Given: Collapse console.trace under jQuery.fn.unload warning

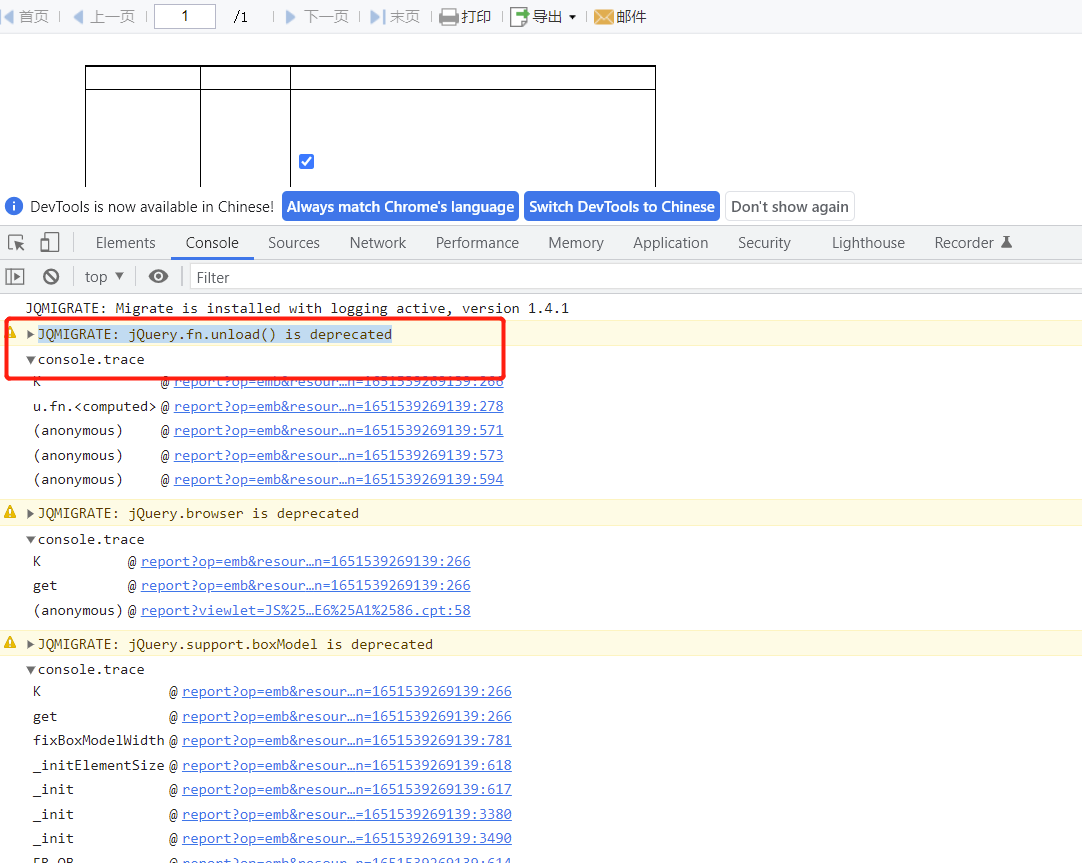Looking at the screenshot, I should 30,359.
